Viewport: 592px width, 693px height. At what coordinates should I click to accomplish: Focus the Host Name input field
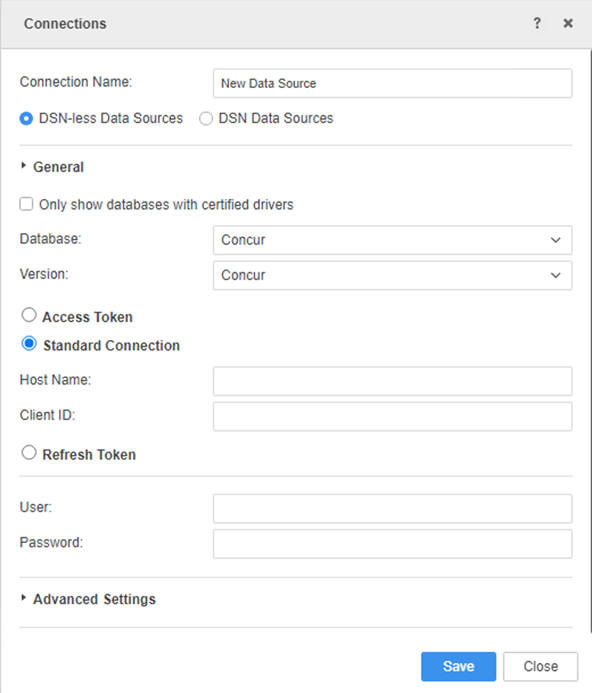(392, 381)
